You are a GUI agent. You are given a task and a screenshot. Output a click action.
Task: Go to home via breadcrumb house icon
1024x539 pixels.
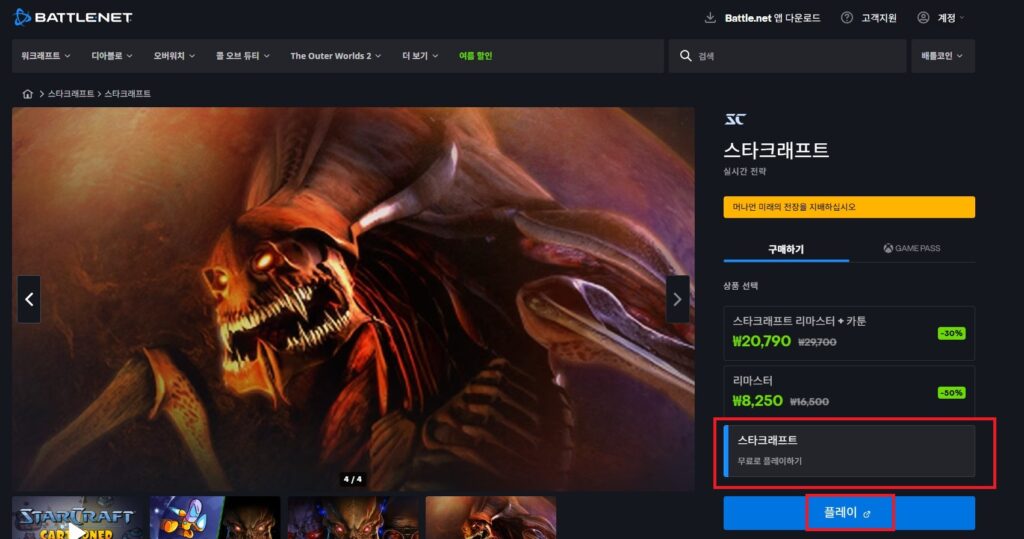[27, 94]
